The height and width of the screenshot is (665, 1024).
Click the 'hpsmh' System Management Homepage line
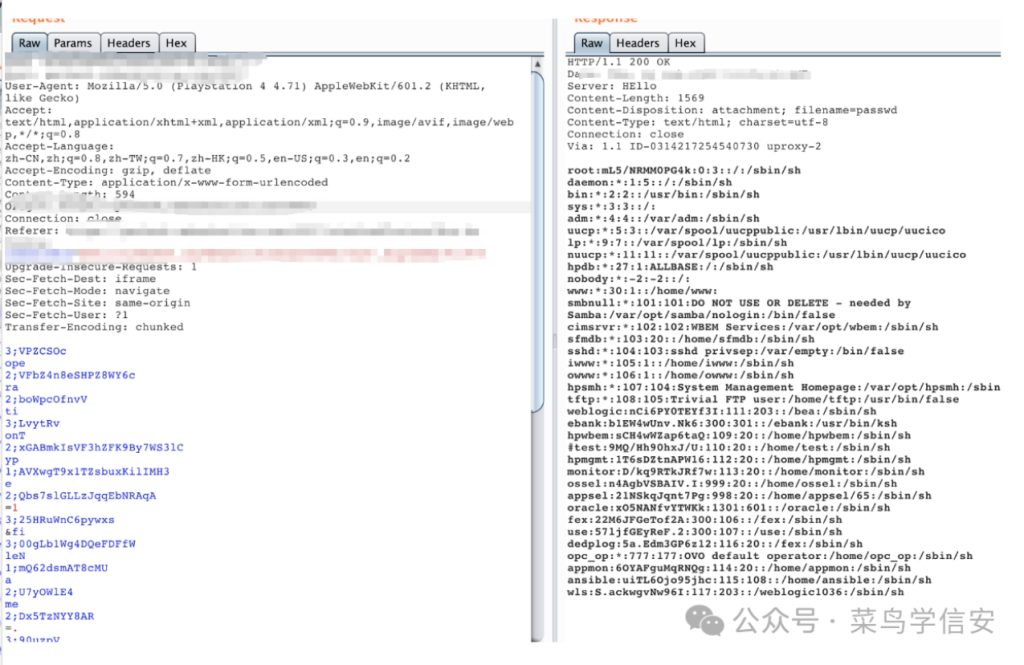coord(784,387)
